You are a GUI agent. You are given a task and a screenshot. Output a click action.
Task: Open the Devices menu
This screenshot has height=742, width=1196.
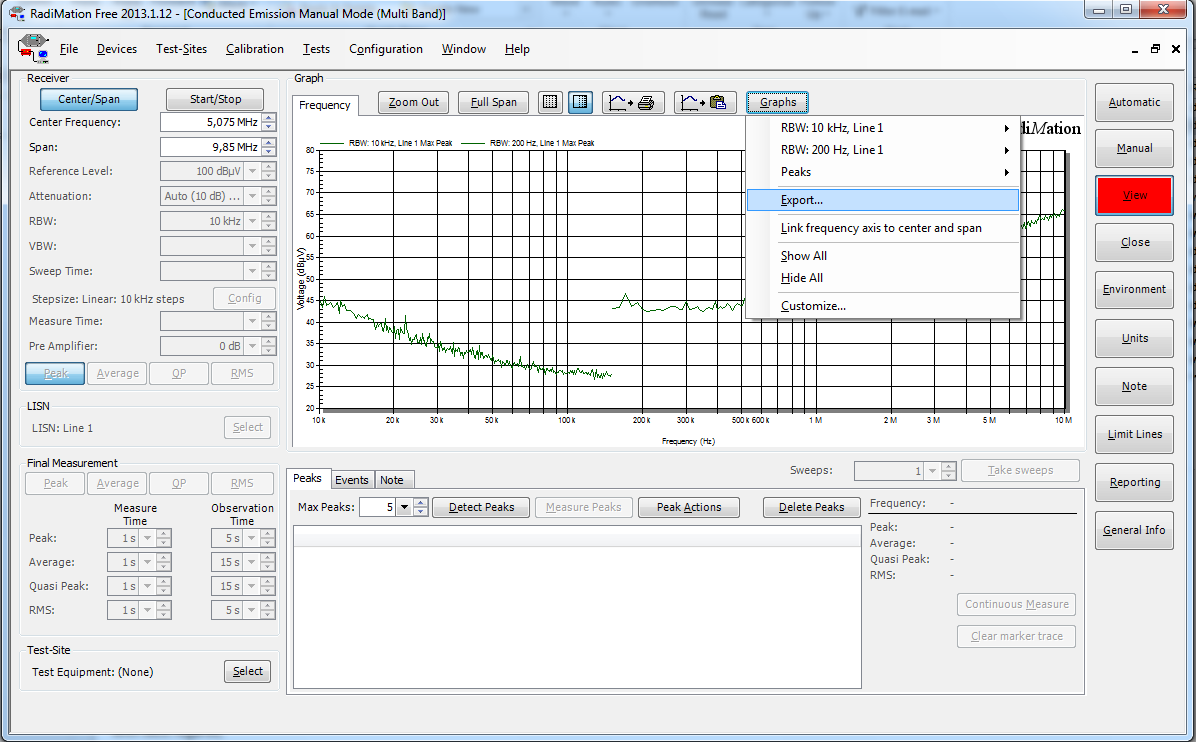point(117,49)
